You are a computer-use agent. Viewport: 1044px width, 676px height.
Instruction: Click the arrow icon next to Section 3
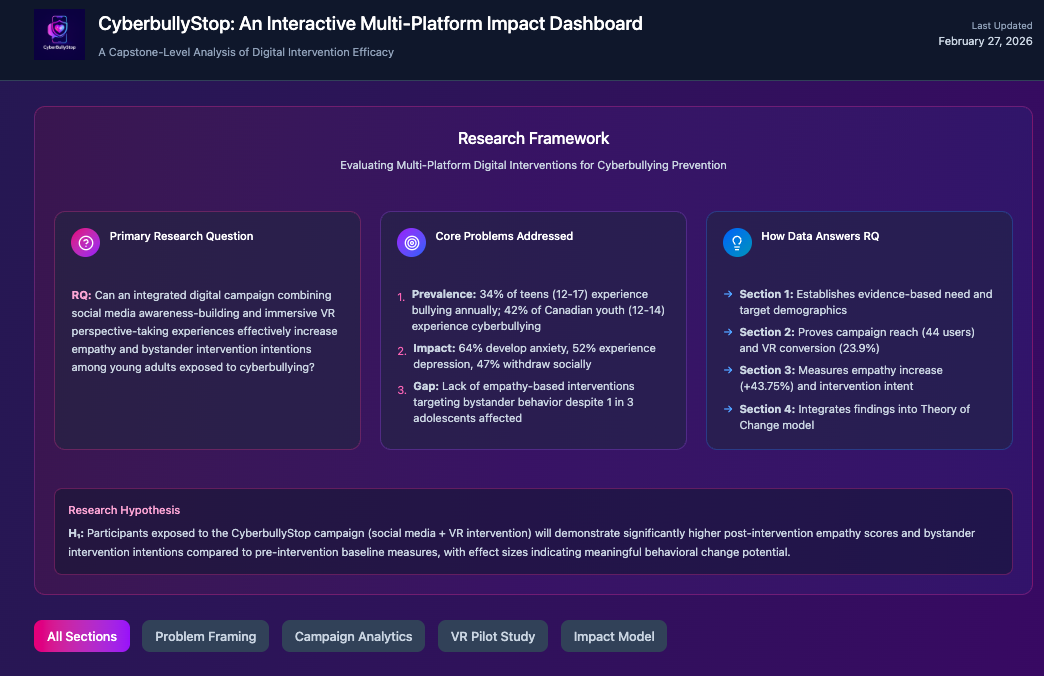728,370
